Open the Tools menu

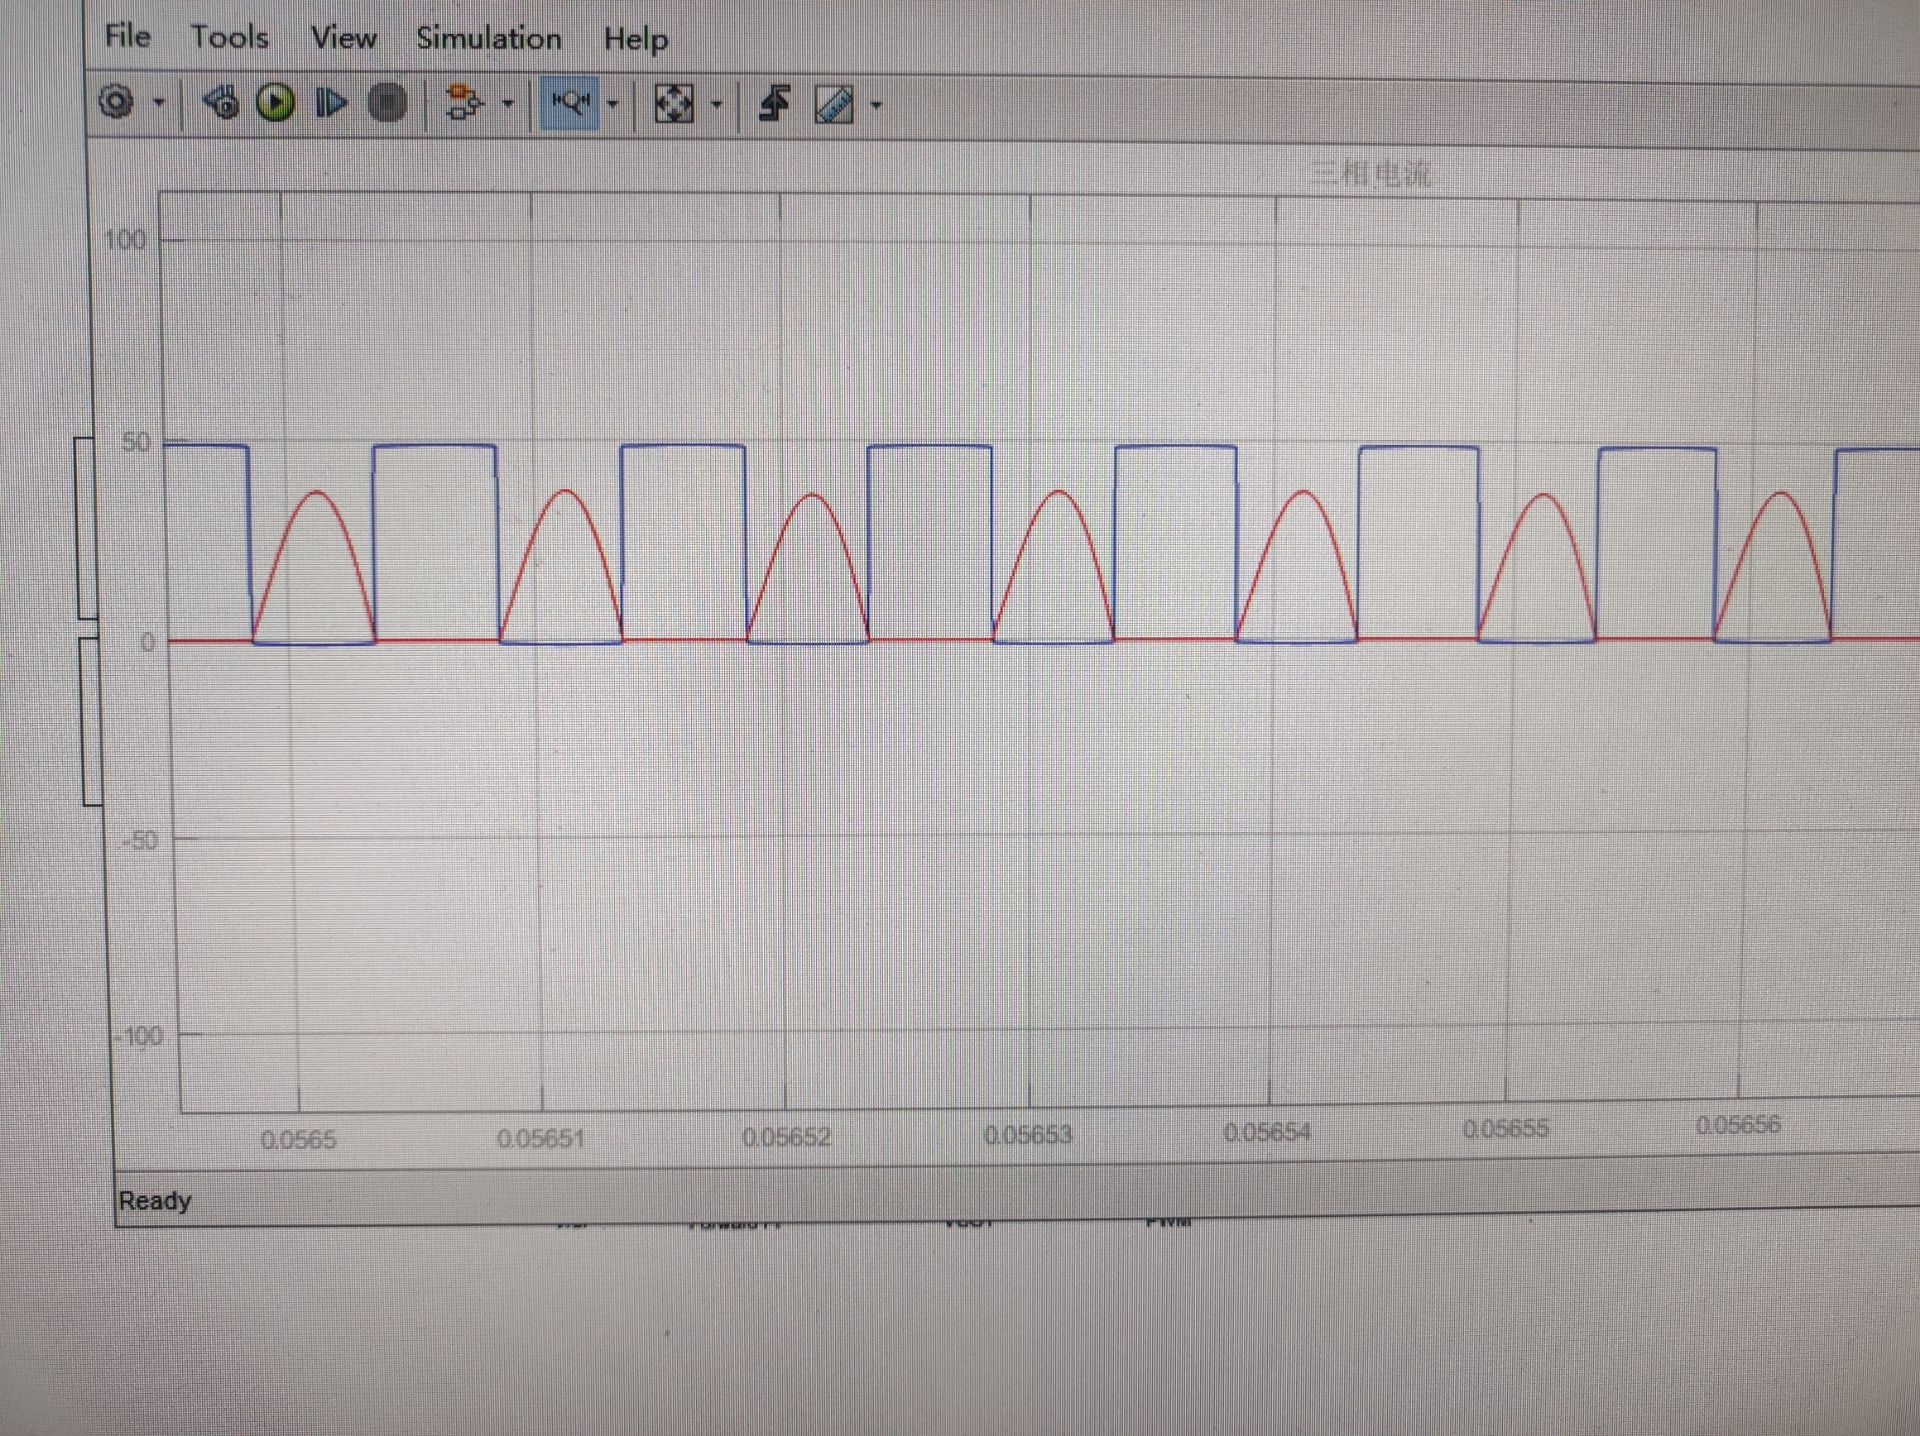pos(230,38)
